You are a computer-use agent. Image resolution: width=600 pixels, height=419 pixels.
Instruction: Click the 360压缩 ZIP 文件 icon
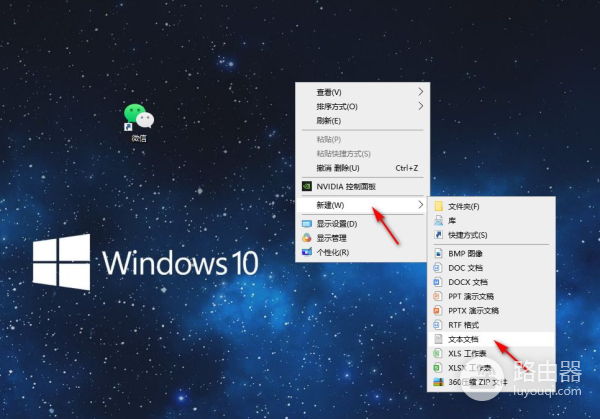(x=438, y=382)
